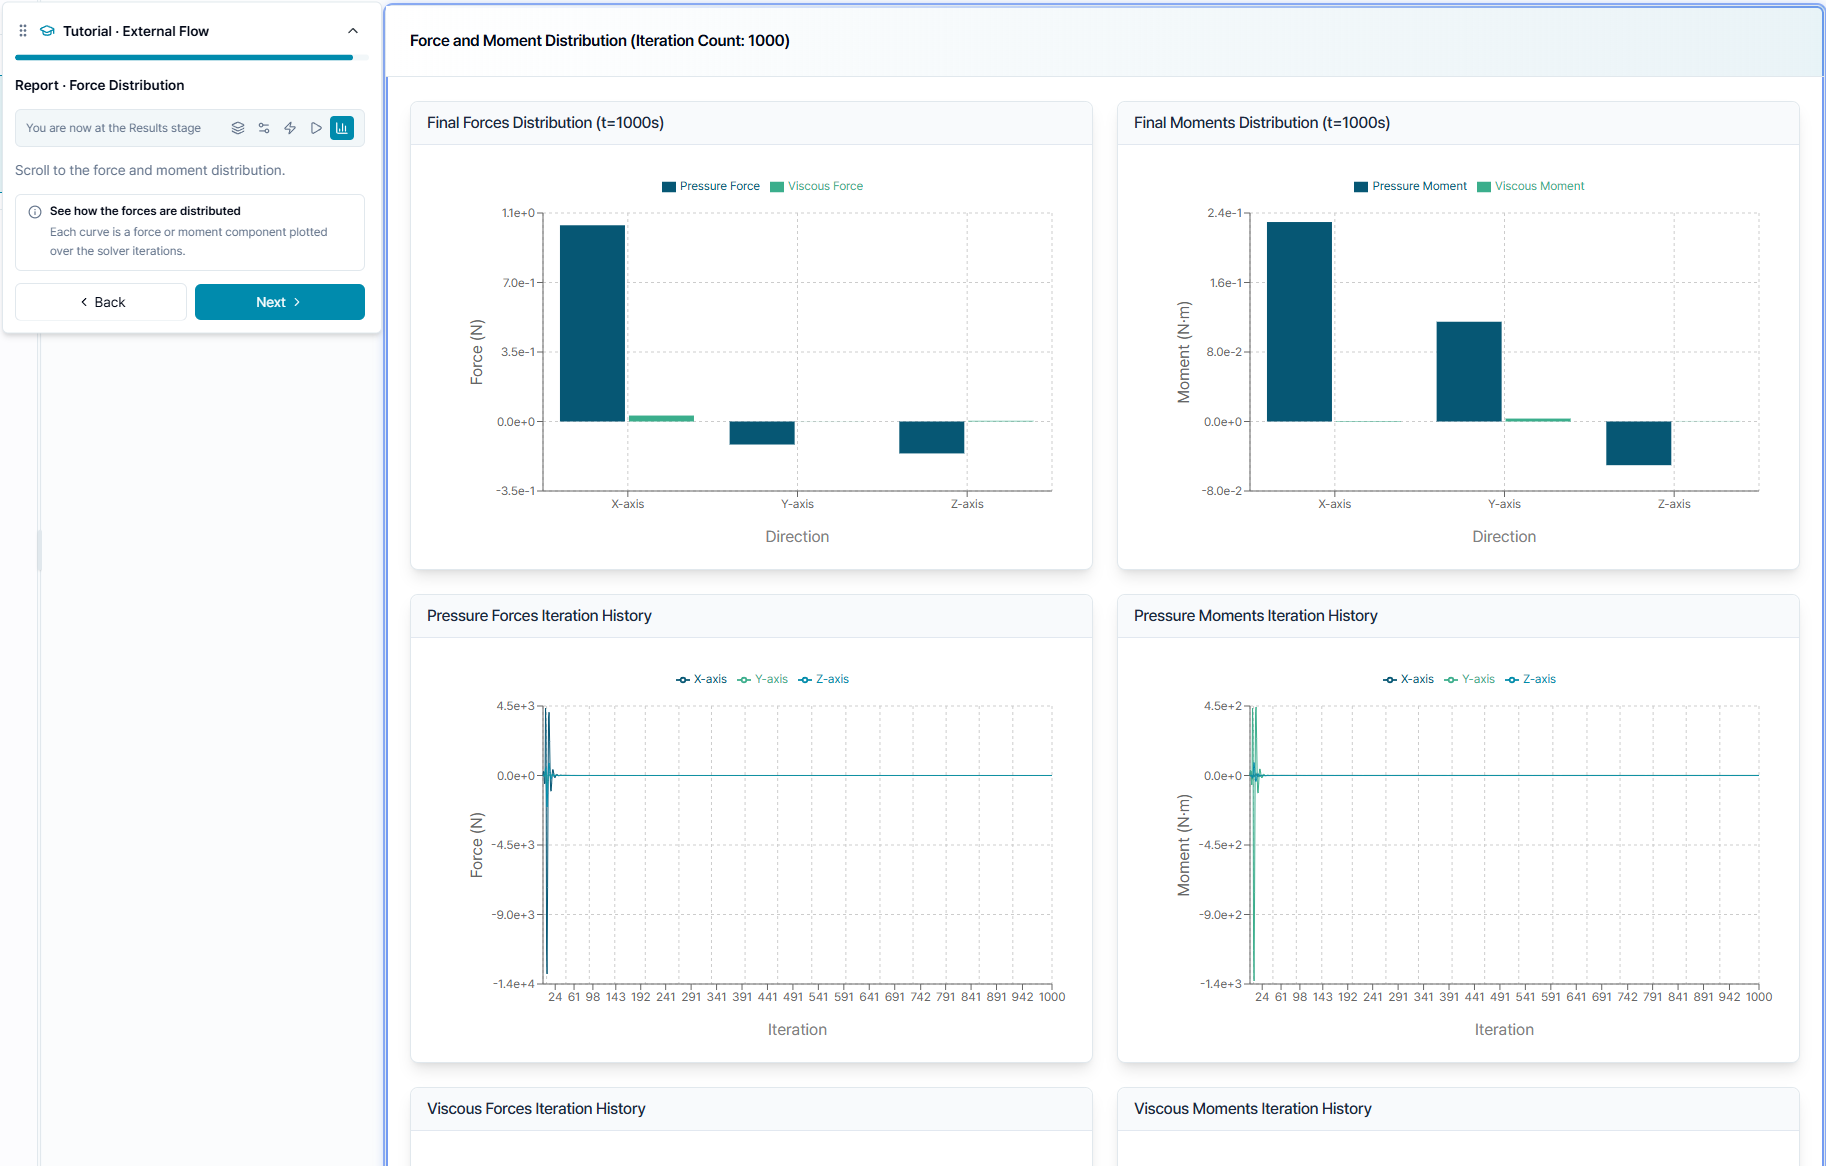Click the lightning bolt stage icon

[290, 128]
